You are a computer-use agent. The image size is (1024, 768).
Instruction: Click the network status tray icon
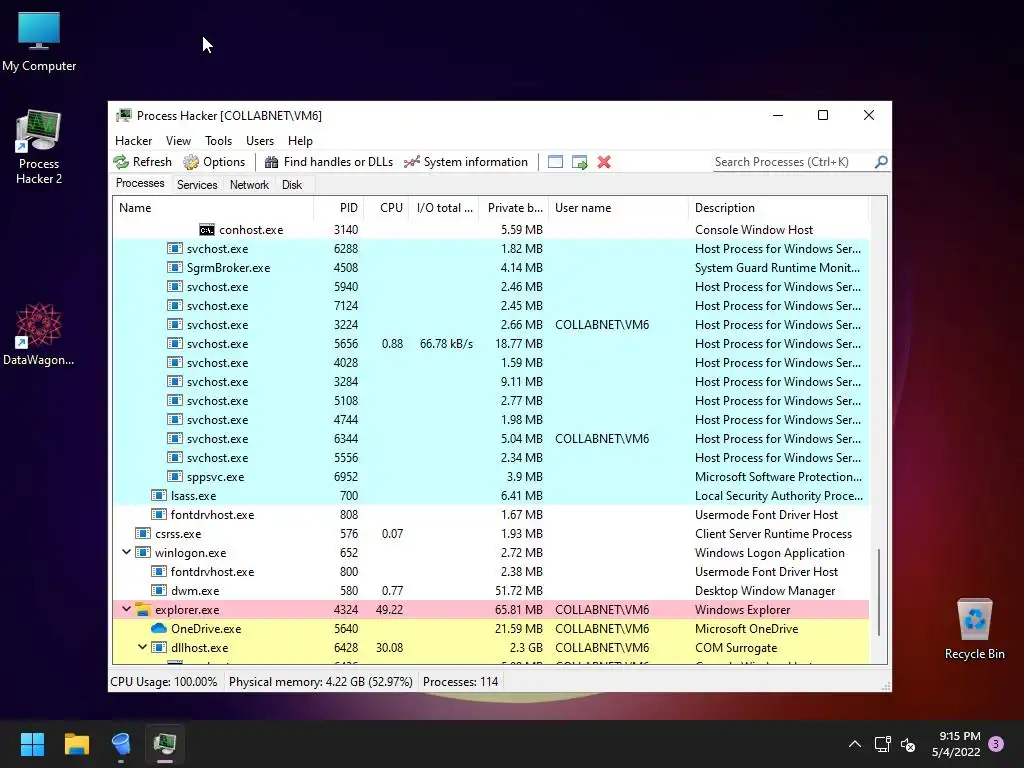click(x=882, y=744)
